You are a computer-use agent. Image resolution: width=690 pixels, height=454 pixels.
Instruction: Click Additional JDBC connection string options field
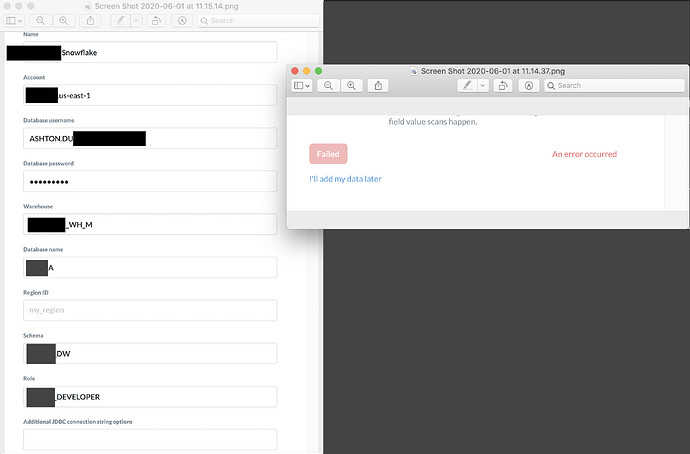tap(150, 439)
